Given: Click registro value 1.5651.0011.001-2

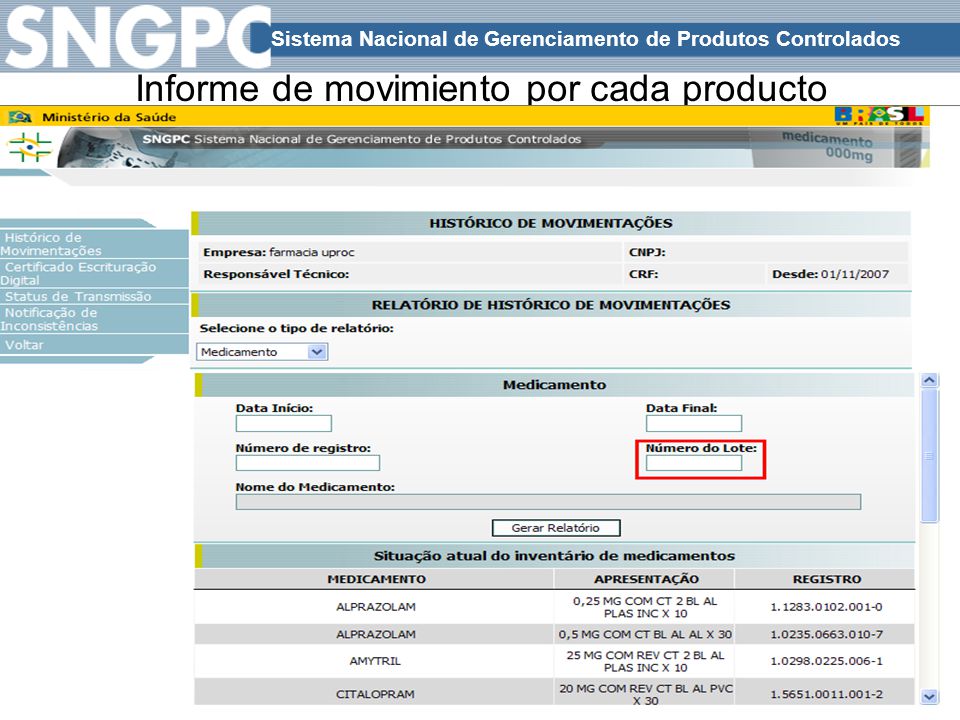Looking at the screenshot, I should click(x=826, y=694).
